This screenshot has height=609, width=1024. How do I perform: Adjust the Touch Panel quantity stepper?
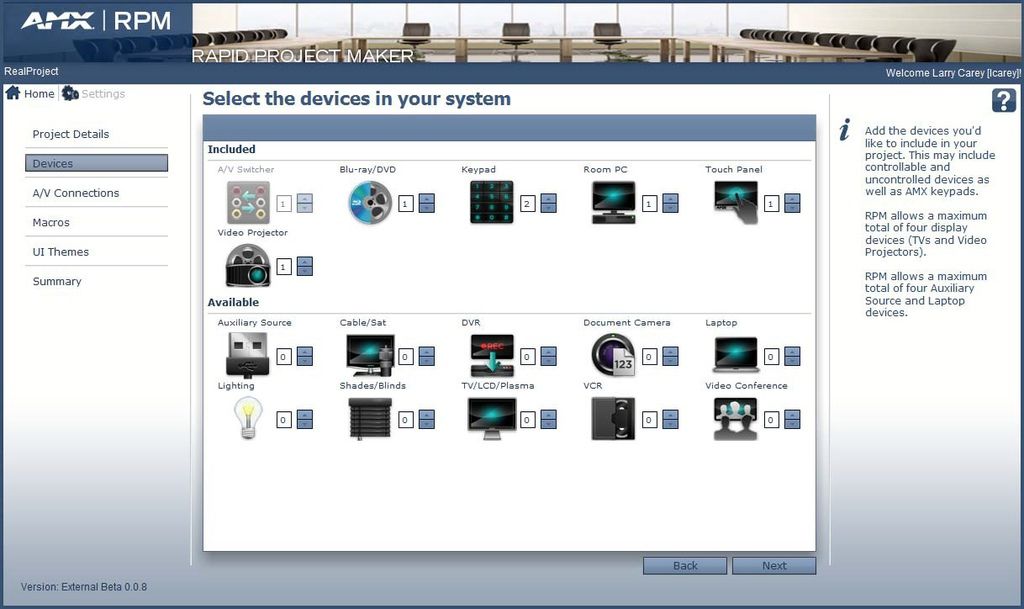pos(792,204)
